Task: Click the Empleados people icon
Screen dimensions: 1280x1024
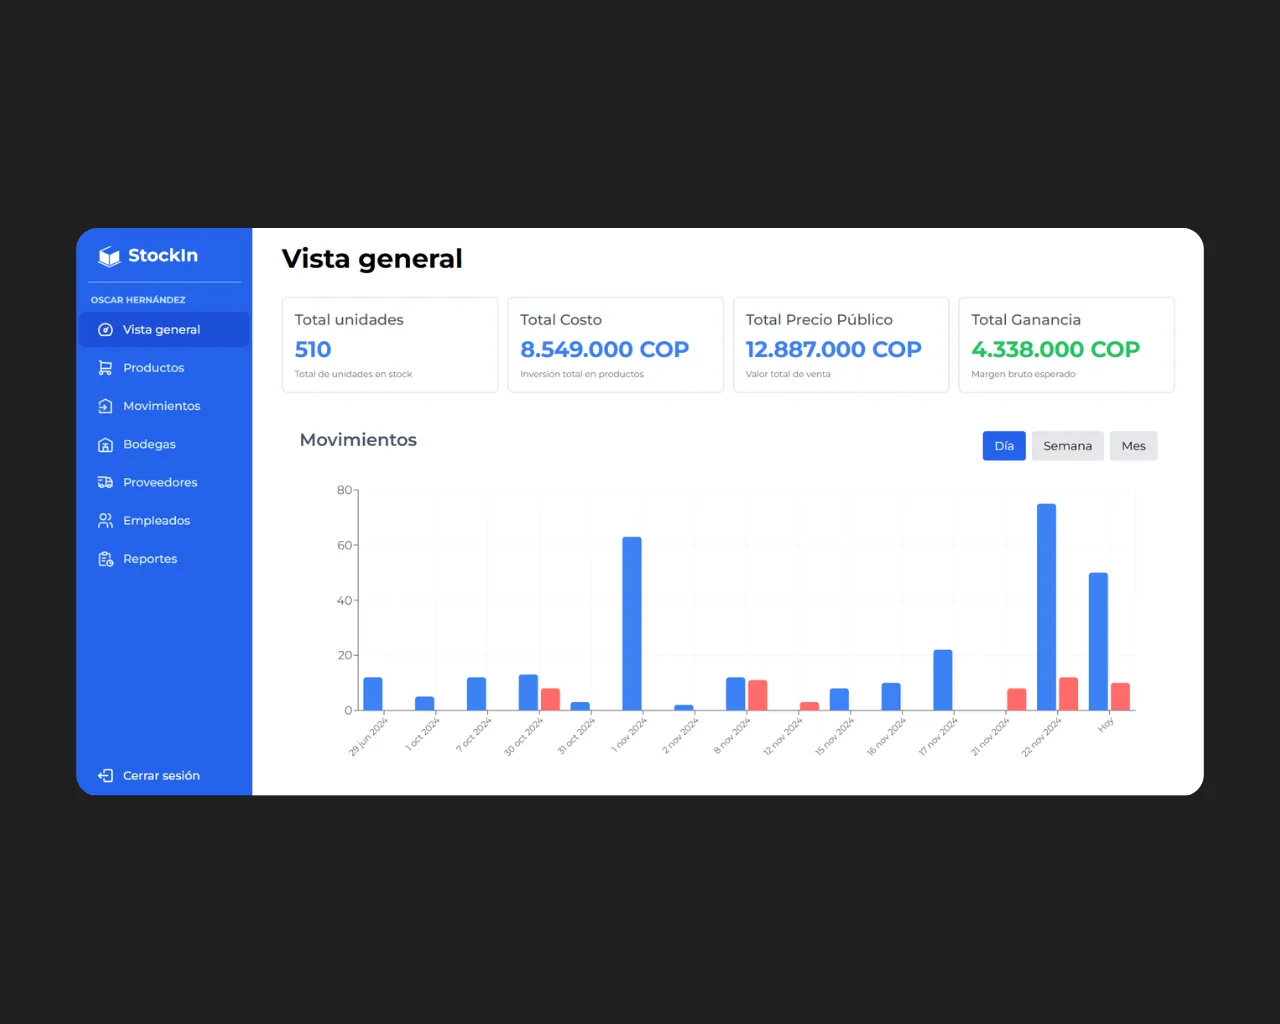Action: [105, 521]
